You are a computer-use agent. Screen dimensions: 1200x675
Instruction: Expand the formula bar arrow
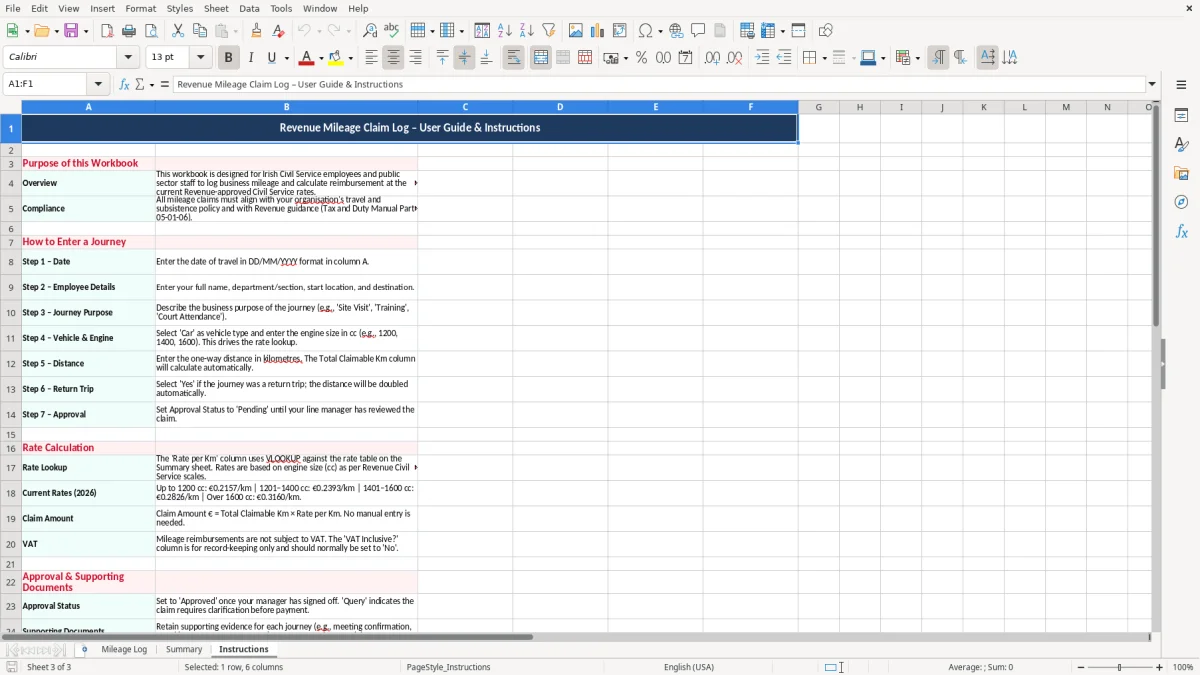coord(1152,84)
